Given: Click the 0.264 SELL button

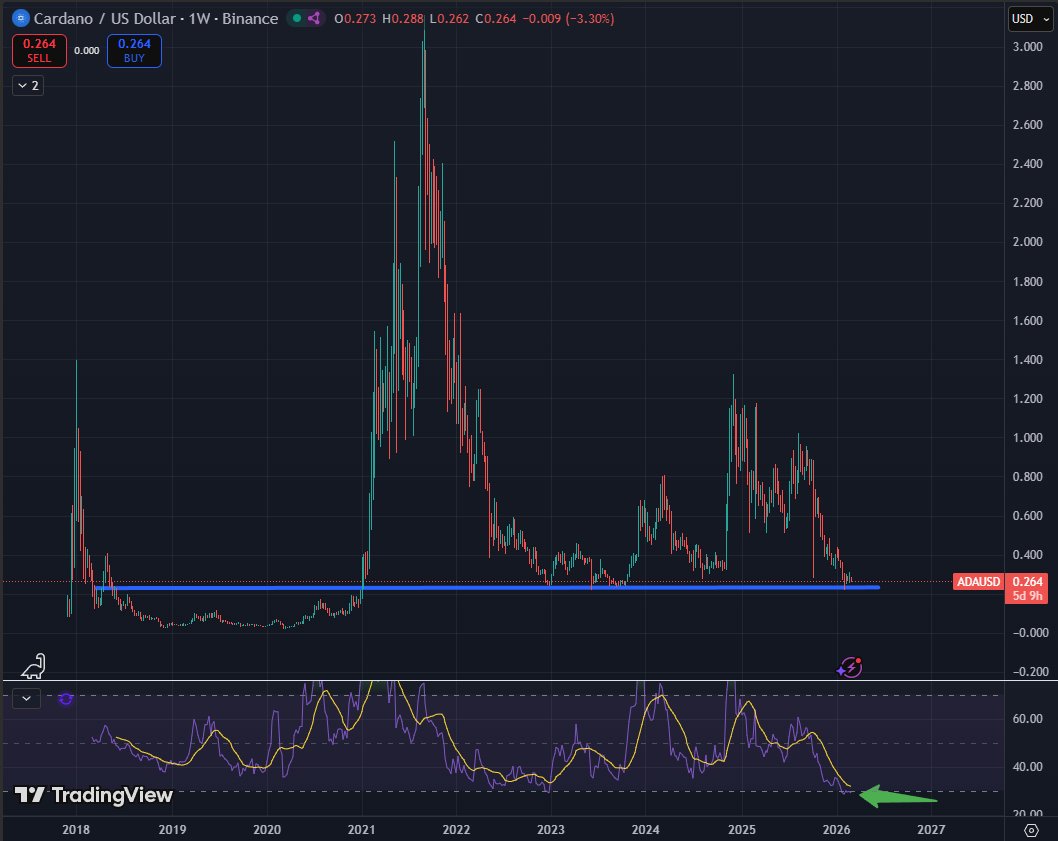Looking at the screenshot, I should click(39, 51).
